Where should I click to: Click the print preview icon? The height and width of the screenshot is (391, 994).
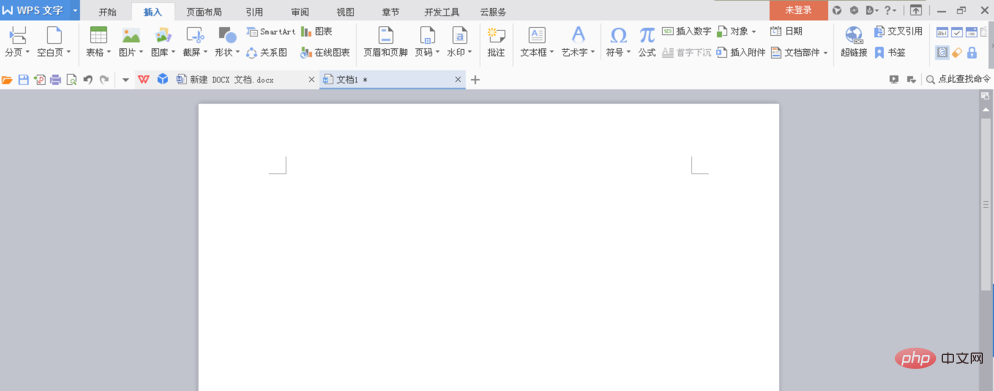pyautogui.click(x=72, y=80)
